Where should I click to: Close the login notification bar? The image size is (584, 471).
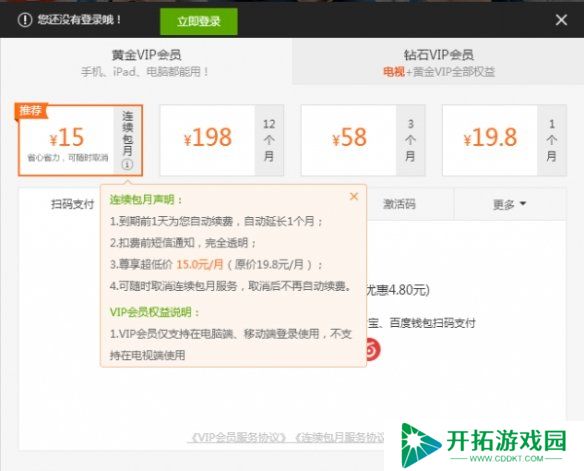tap(561, 20)
